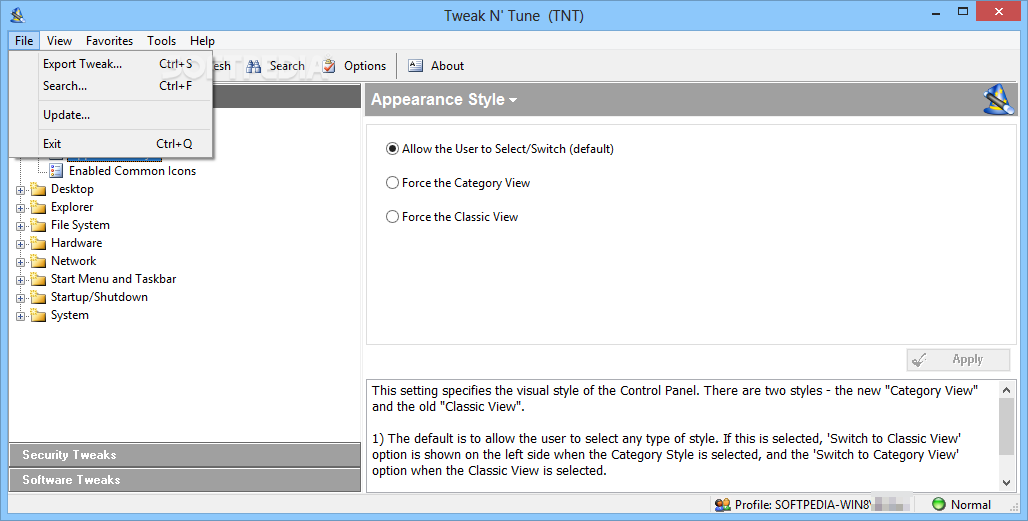Image resolution: width=1028 pixels, height=521 pixels.
Task: Select the File System tree item label
Action: 80,225
